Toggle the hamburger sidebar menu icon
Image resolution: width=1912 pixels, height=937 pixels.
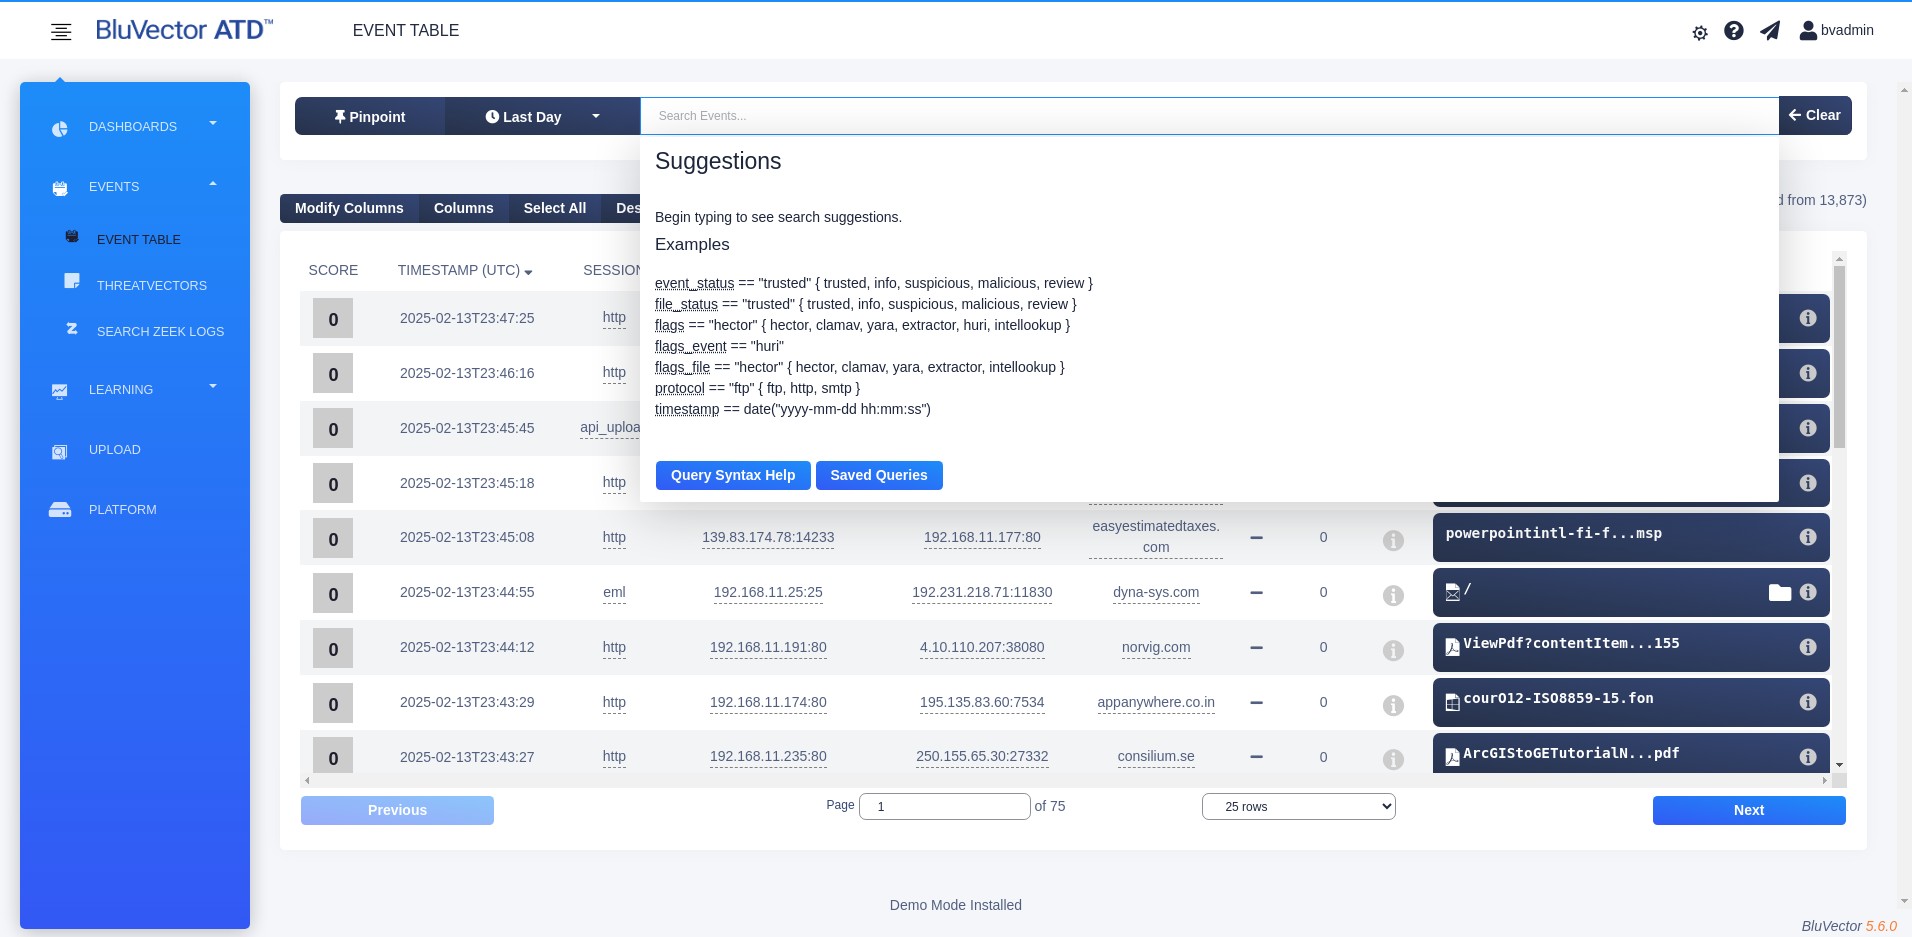coord(61,32)
